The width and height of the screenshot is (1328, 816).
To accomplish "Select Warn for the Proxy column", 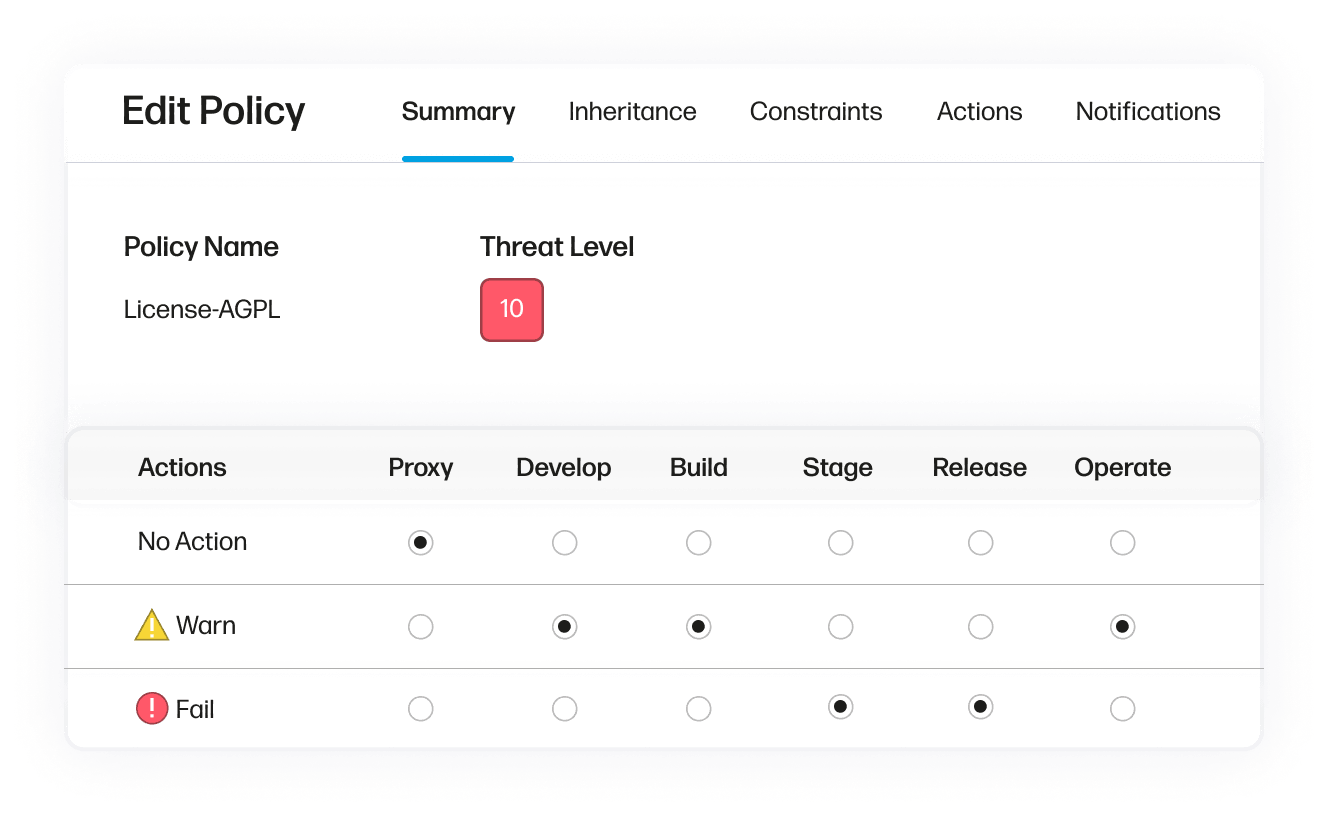I will coord(421,627).
